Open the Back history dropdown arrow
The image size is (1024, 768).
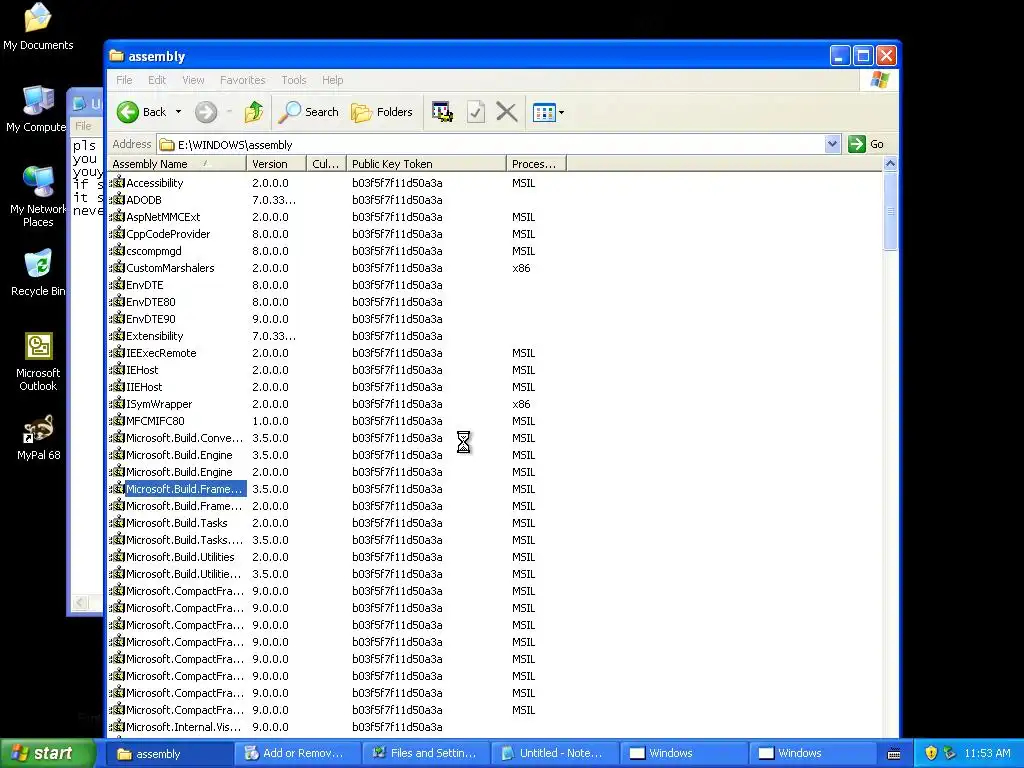(x=178, y=112)
